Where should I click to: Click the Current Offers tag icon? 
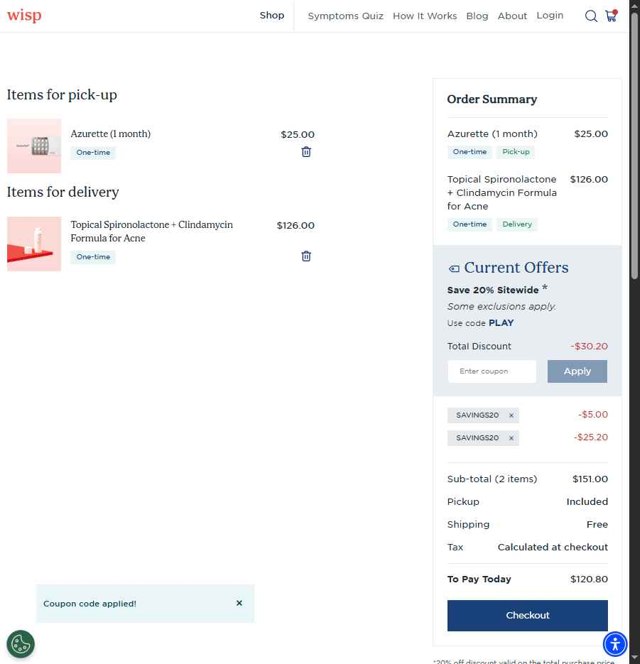tap(454, 268)
